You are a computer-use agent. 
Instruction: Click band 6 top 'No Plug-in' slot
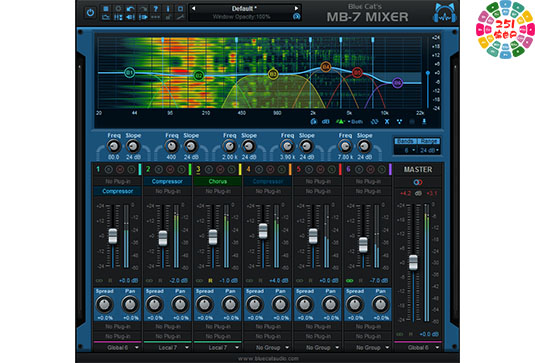click(368, 181)
